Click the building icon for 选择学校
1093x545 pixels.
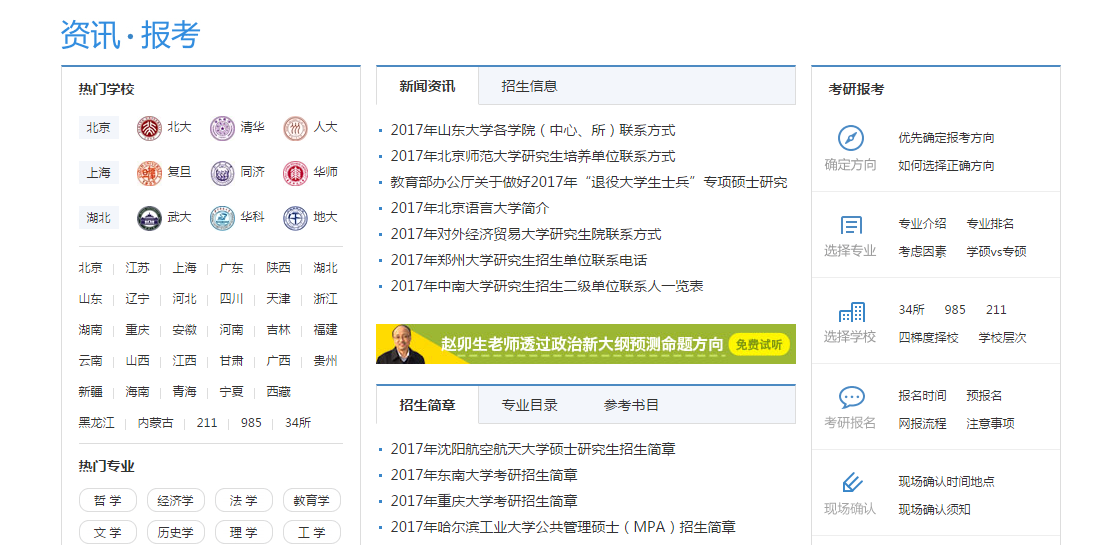point(851,312)
